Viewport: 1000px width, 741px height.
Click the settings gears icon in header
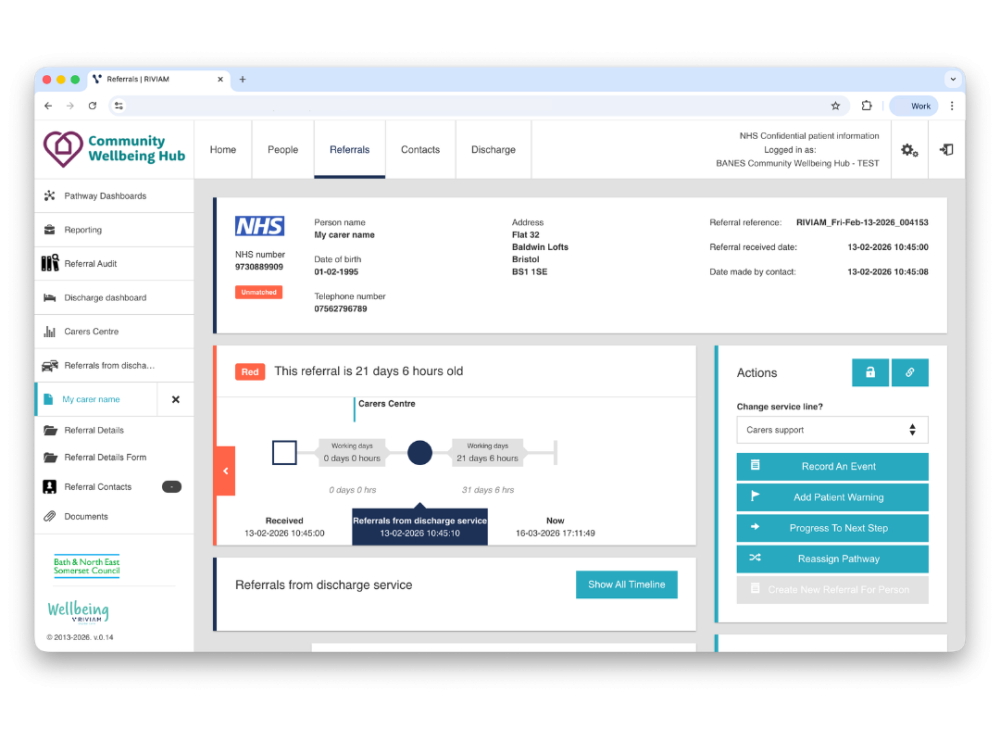coord(908,150)
